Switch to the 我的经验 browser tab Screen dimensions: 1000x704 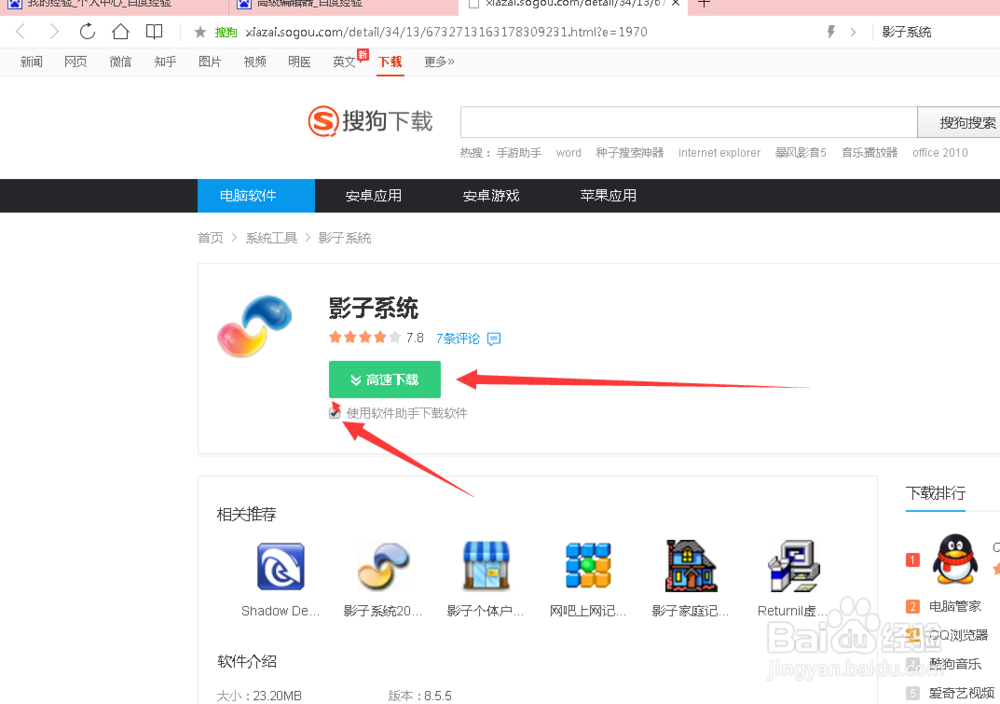[114, 3]
